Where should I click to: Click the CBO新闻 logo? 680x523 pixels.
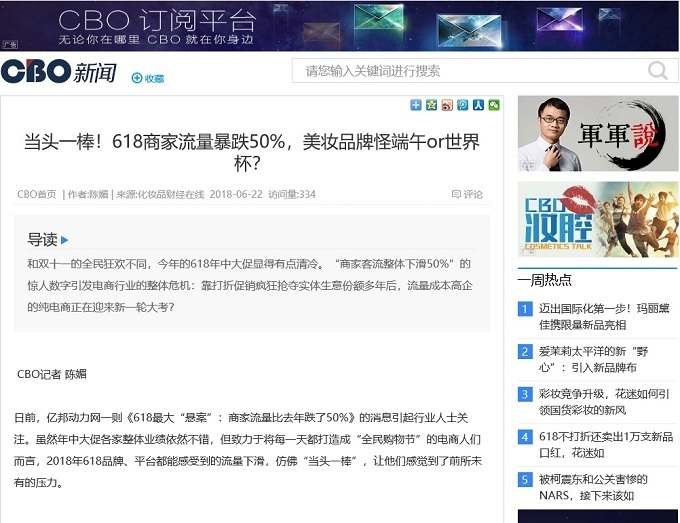coord(59,71)
